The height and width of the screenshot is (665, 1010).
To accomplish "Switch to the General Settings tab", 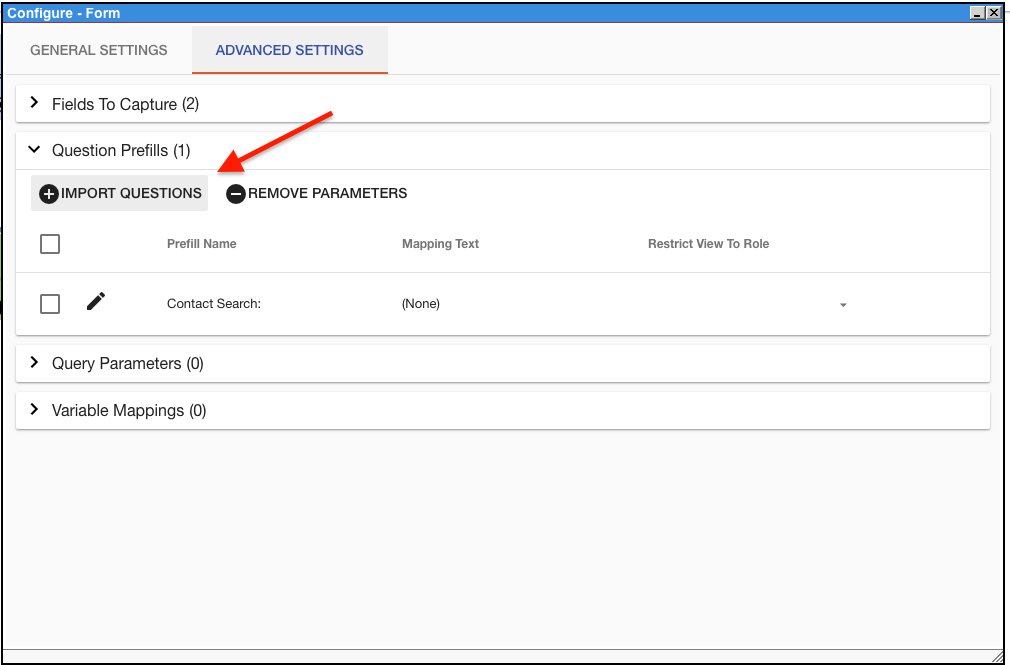I will pyautogui.click(x=98, y=50).
